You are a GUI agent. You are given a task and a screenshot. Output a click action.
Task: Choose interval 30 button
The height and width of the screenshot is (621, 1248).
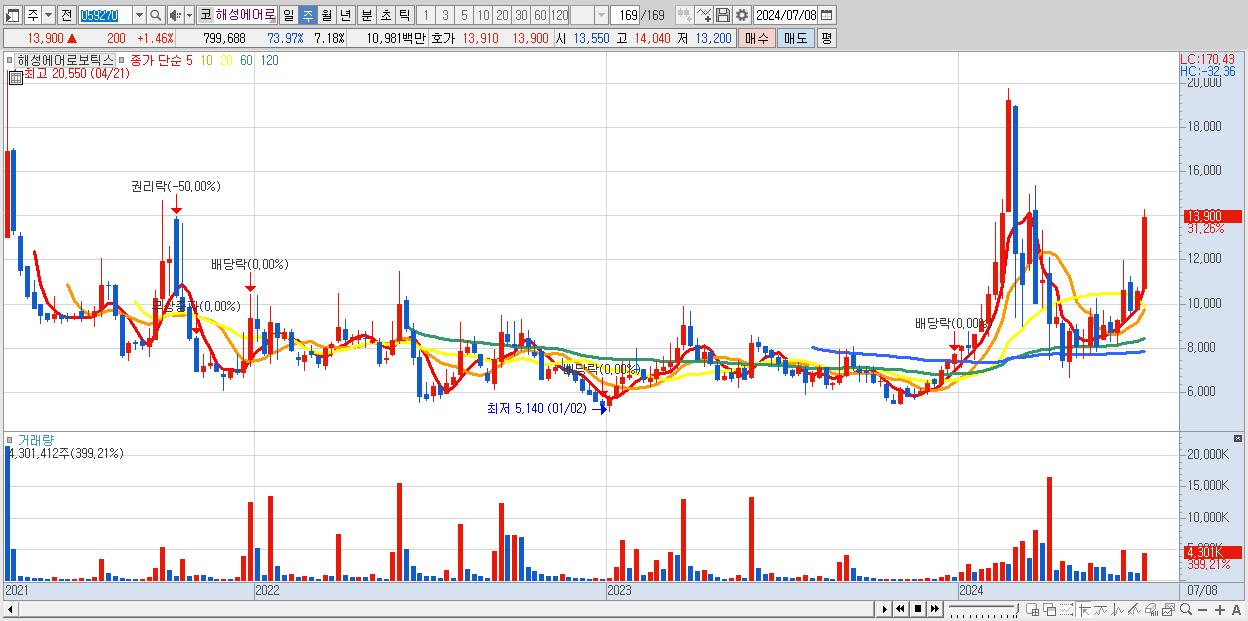(x=521, y=15)
